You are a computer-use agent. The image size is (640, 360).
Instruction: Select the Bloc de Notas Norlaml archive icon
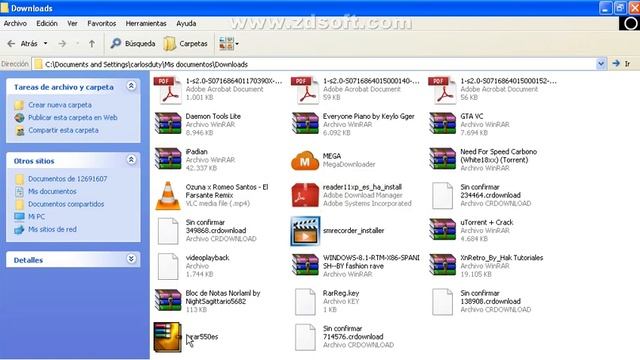(168, 301)
